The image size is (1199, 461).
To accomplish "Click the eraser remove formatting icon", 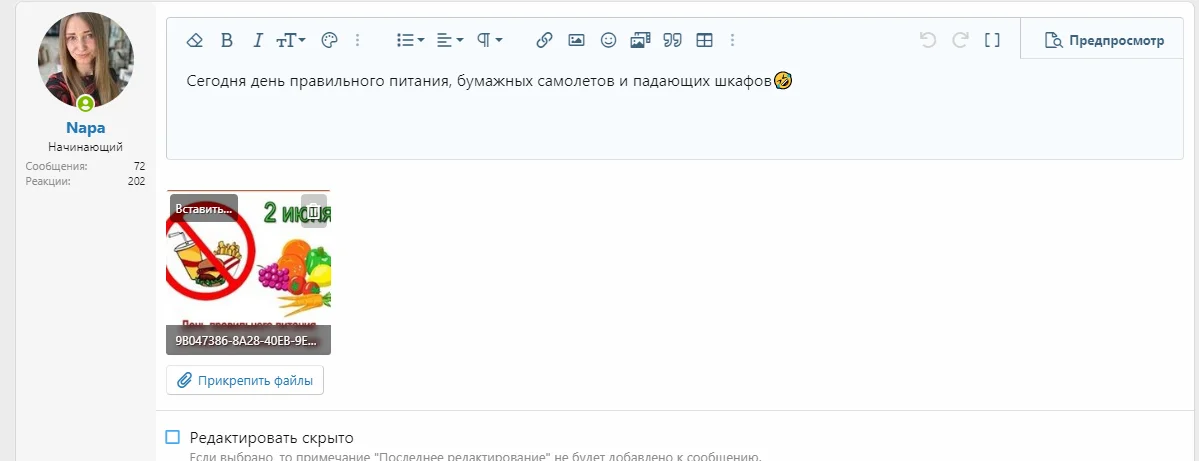I will (x=194, y=41).
